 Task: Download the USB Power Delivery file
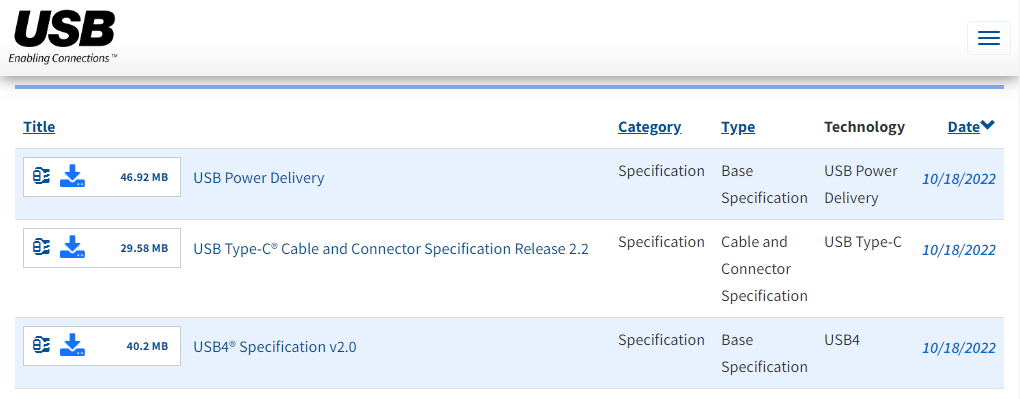pos(73,176)
